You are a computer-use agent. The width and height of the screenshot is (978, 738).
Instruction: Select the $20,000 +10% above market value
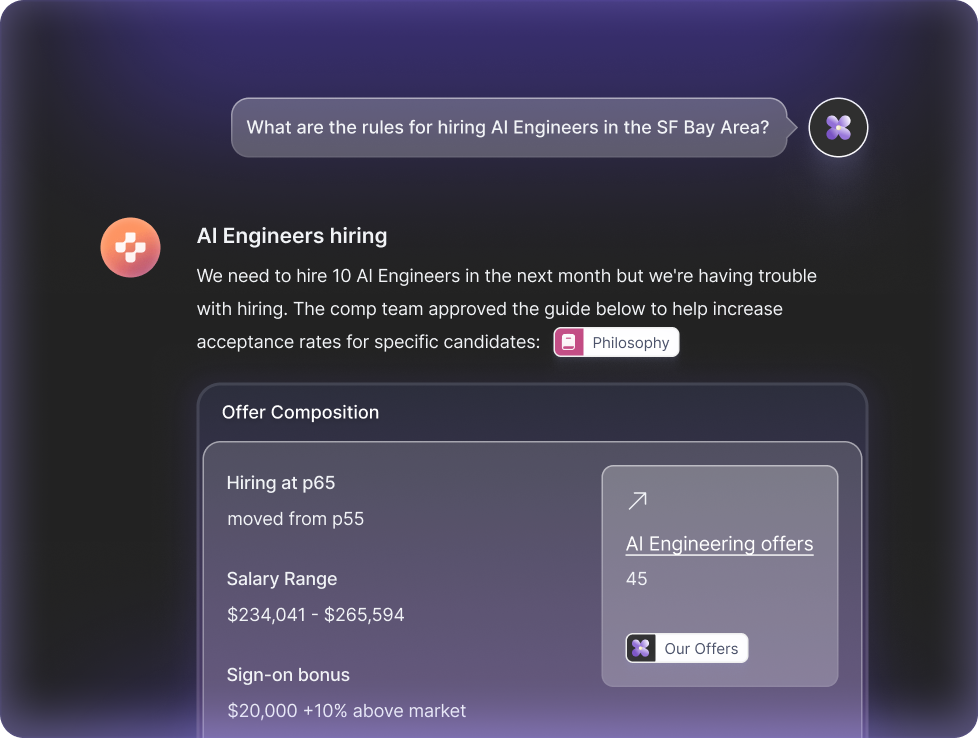point(347,711)
